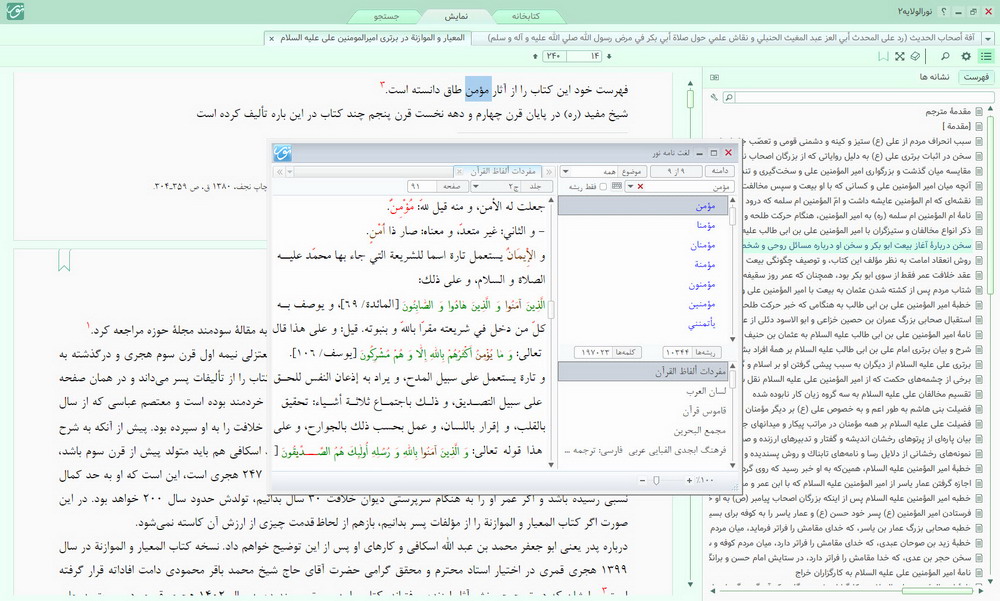
Task: Click the panel layout icon beside نشانه ها
Action: click(714, 77)
